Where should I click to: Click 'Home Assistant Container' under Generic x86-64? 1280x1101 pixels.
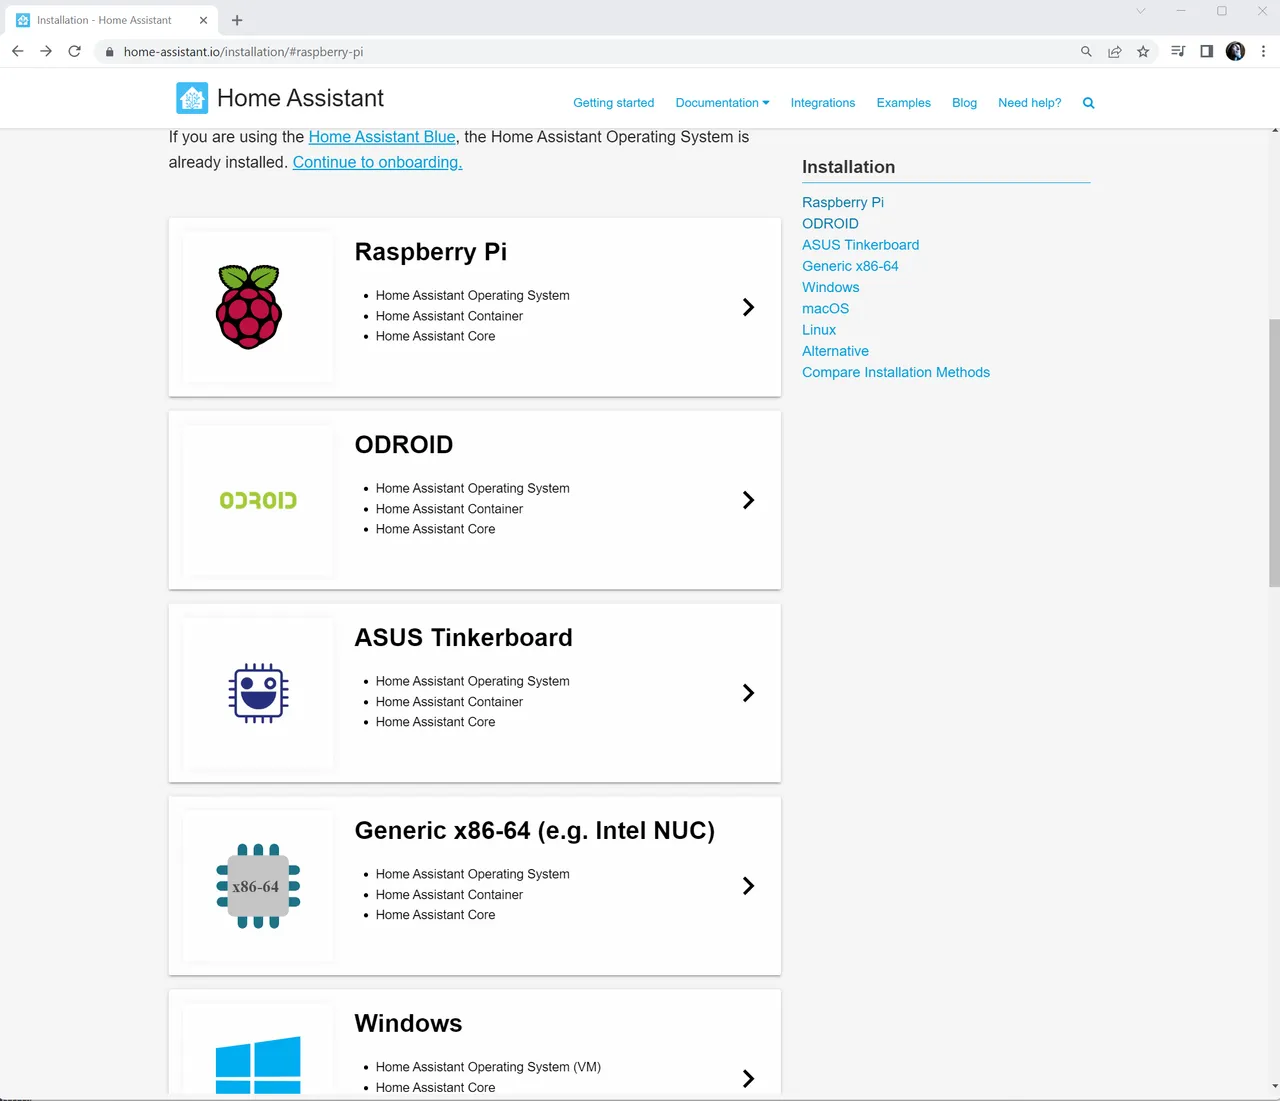tap(449, 895)
